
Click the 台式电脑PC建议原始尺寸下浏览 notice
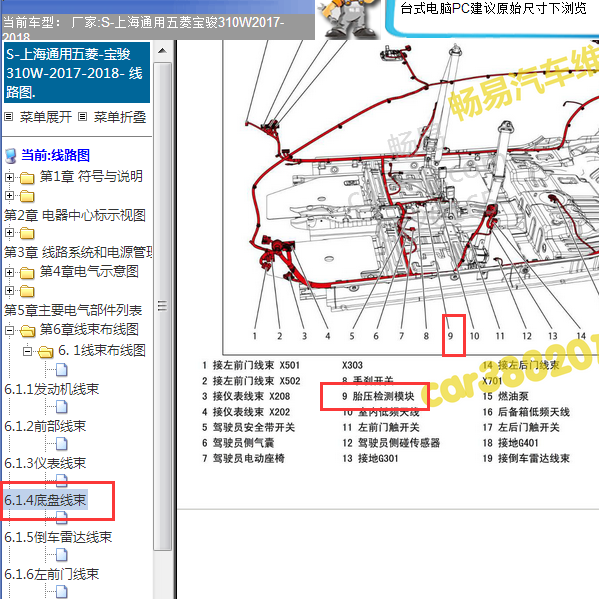[493, 8]
